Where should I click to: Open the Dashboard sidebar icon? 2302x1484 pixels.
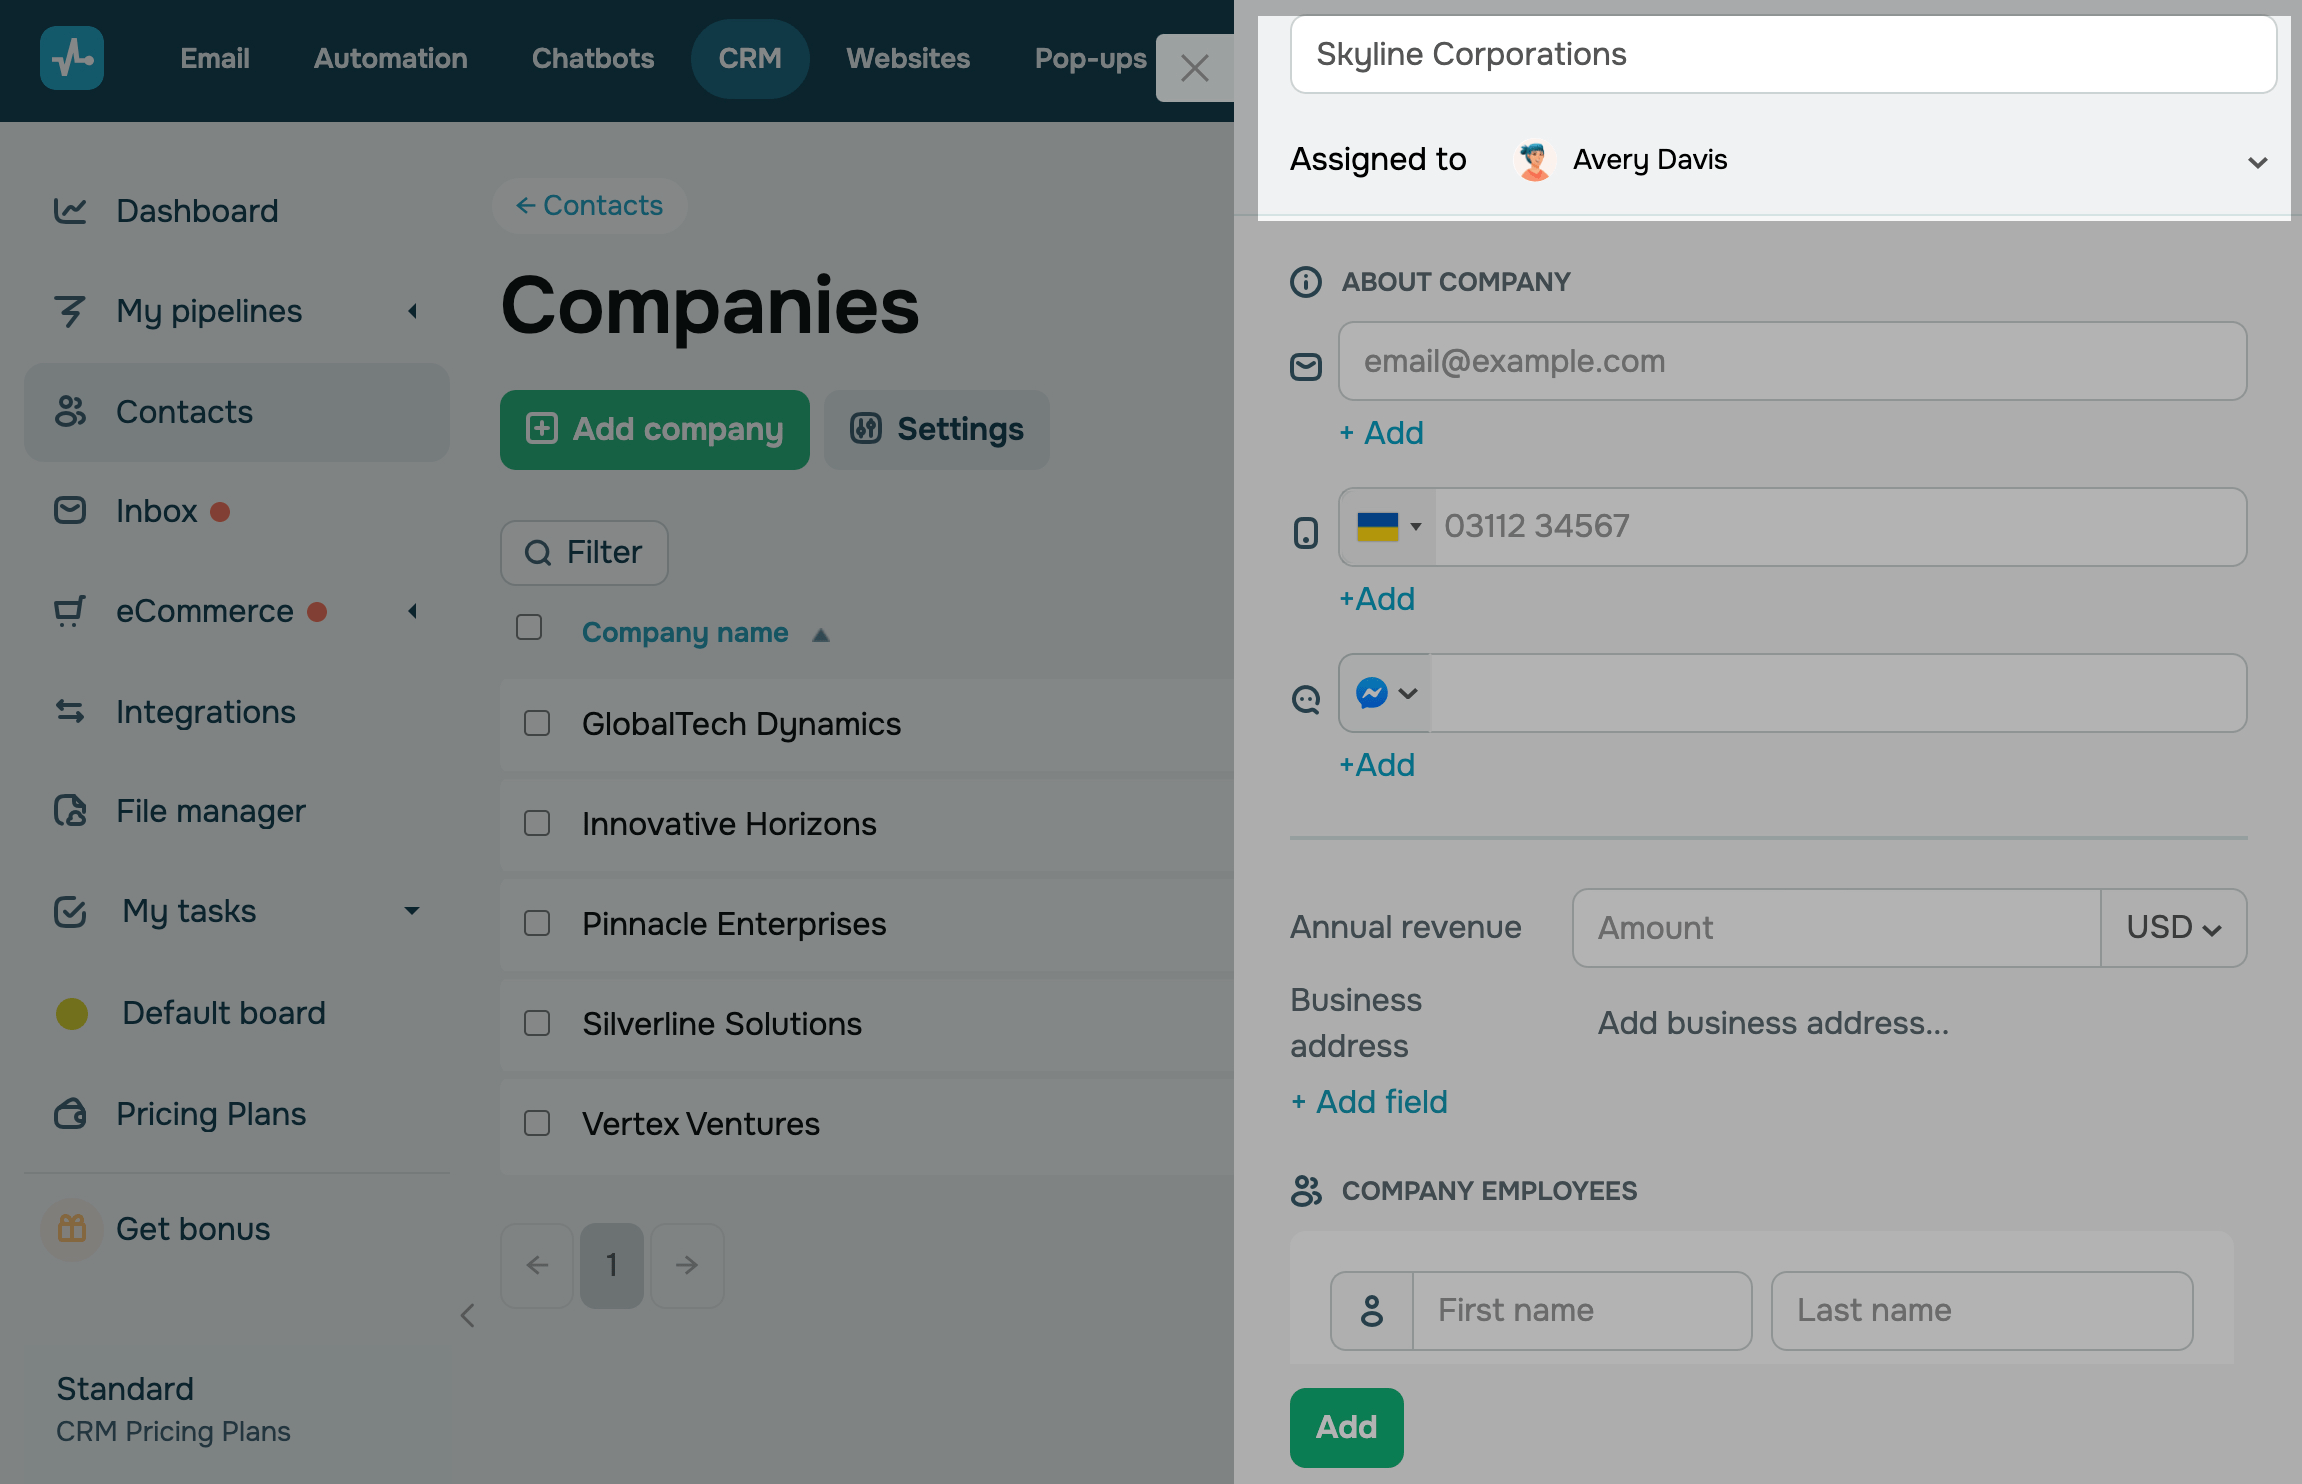click(70, 211)
